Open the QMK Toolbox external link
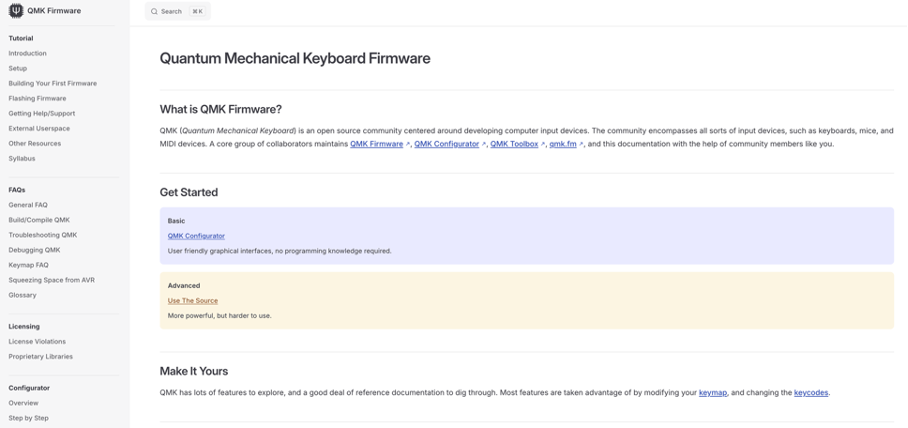 (514, 144)
